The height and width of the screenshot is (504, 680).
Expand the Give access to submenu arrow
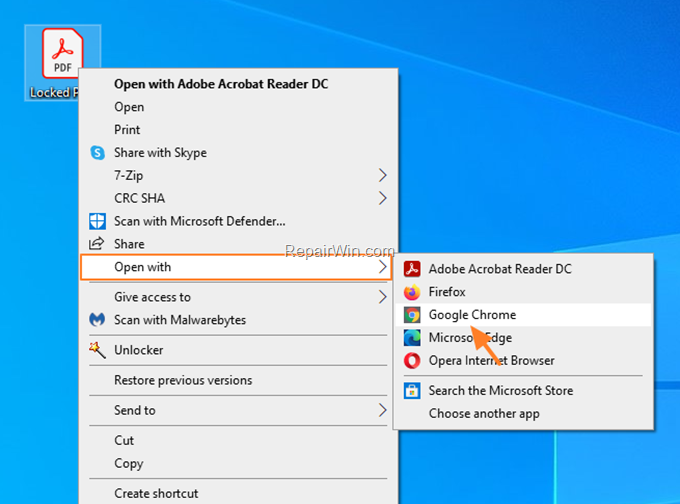click(382, 297)
